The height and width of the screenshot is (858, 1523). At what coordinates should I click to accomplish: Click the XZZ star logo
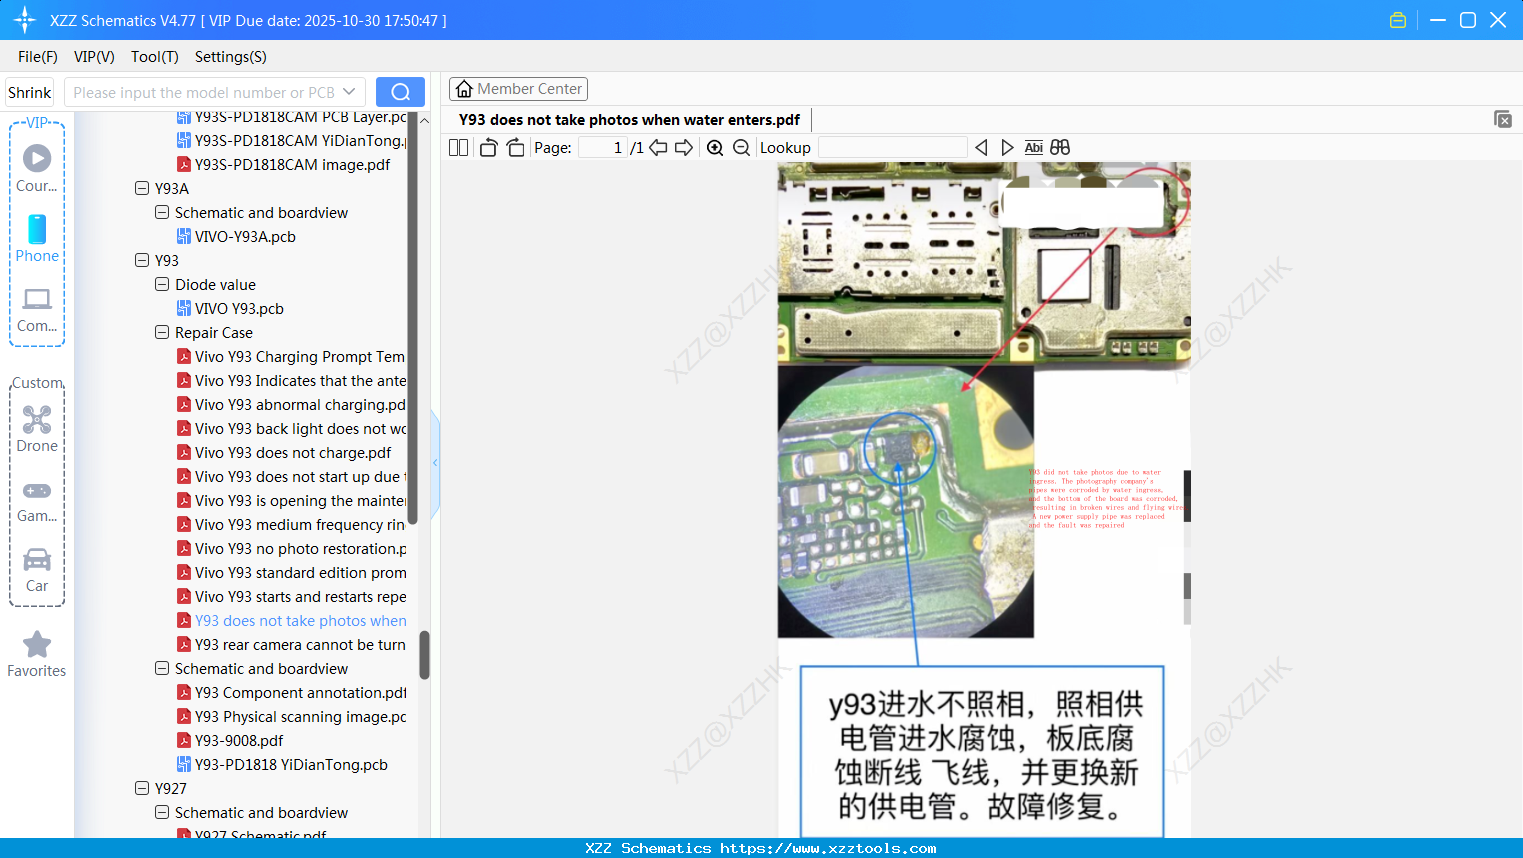tap(25, 20)
